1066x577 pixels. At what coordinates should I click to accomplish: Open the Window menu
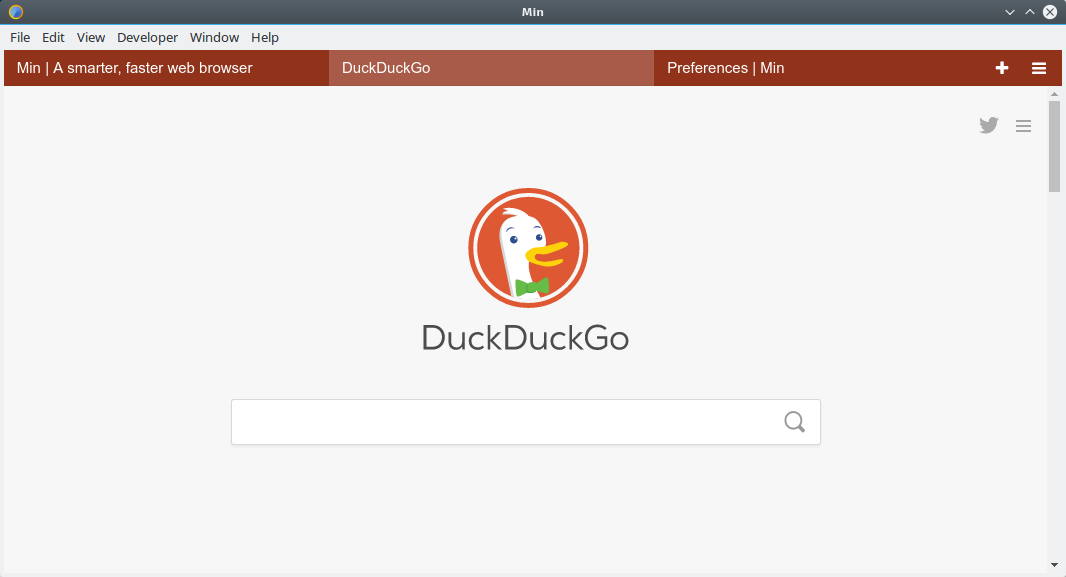(x=214, y=37)
